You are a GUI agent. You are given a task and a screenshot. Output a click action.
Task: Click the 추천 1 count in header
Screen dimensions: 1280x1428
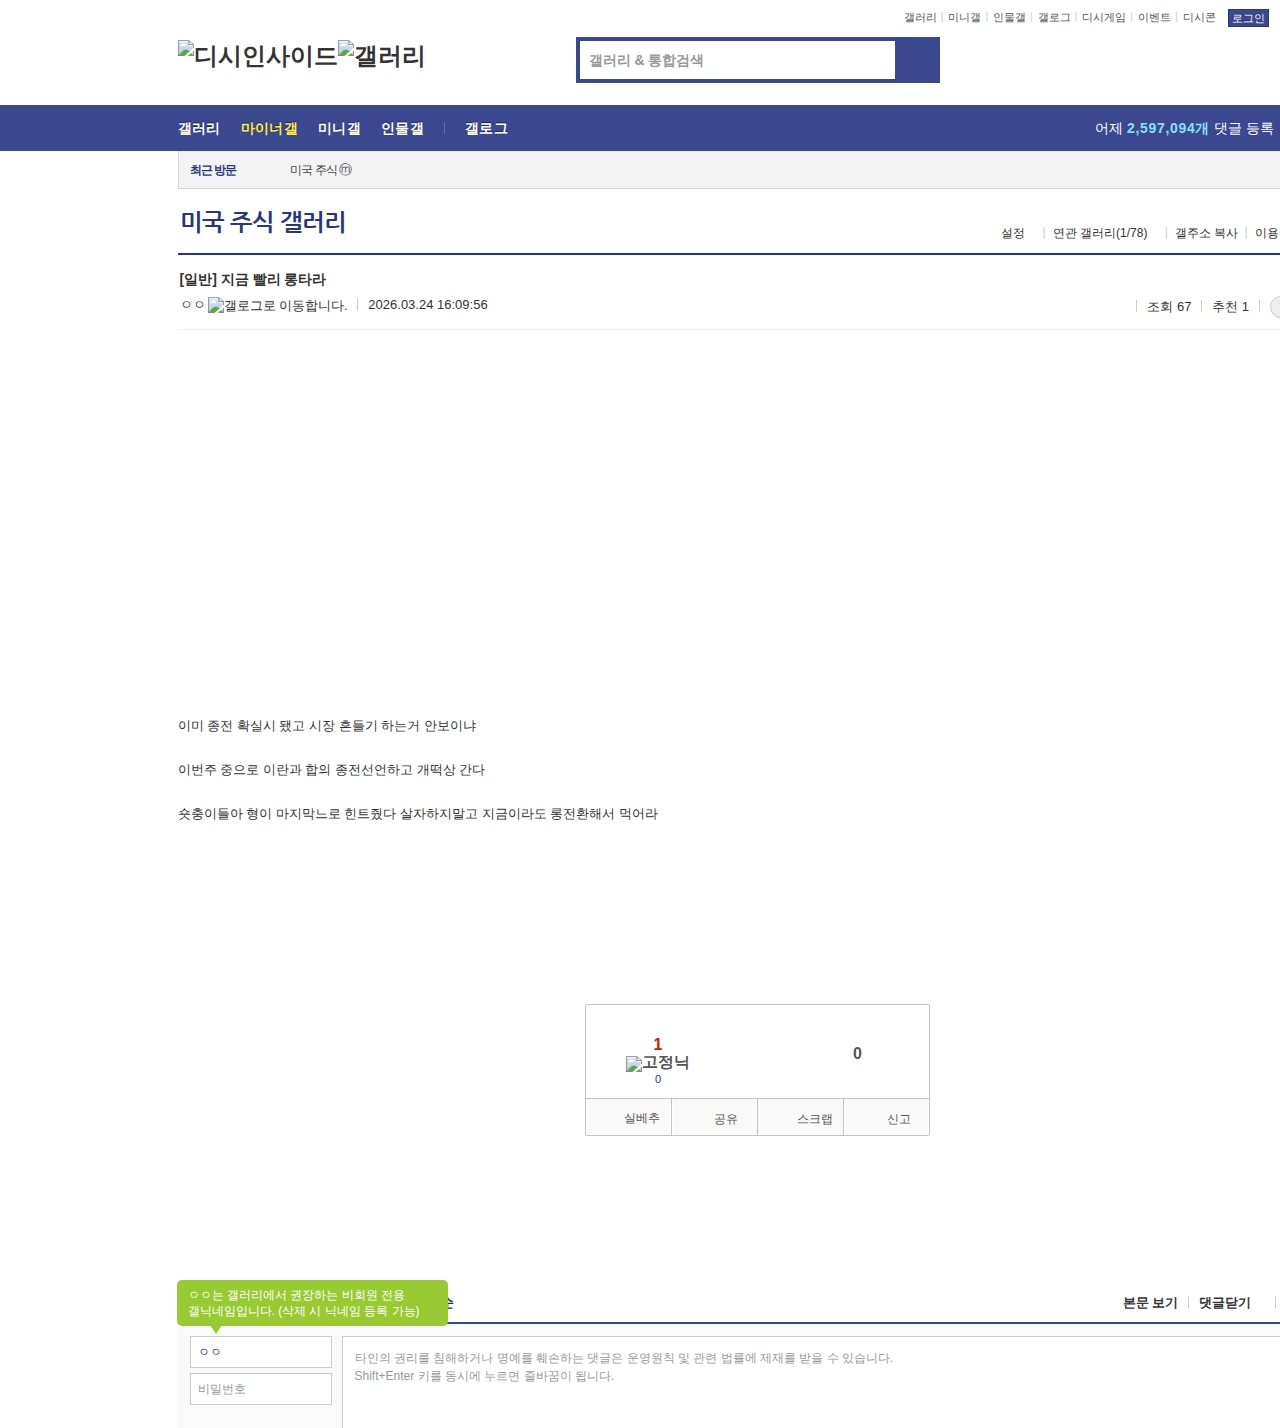point(1230,307)
